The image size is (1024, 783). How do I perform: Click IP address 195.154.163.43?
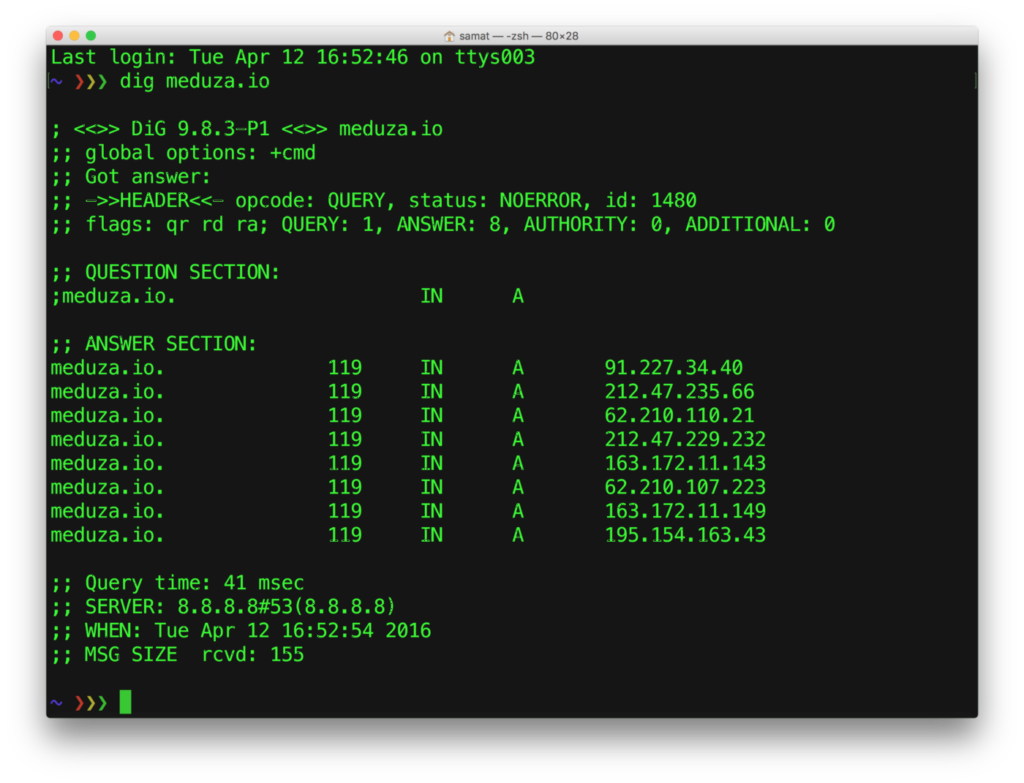click(686, 535)
